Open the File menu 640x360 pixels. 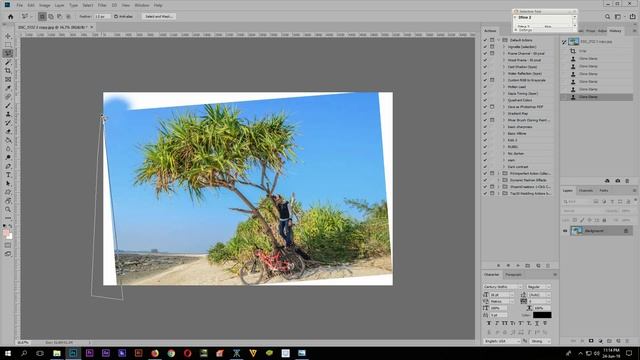20,5
